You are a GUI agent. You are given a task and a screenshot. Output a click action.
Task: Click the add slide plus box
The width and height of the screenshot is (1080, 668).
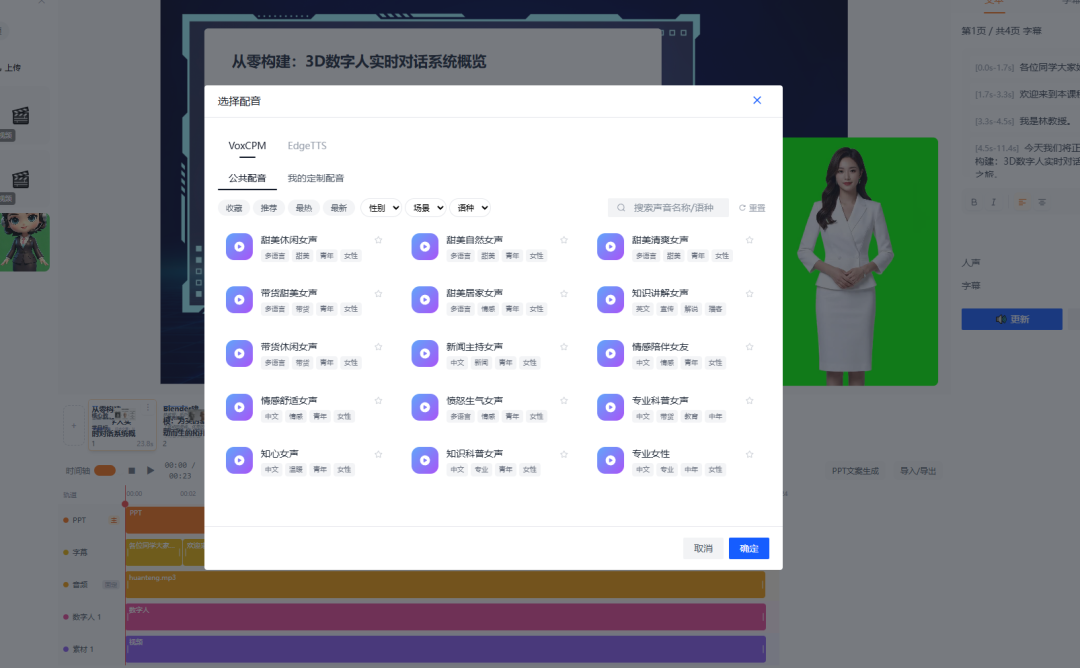pyautogui.click(x=74, y=426)
